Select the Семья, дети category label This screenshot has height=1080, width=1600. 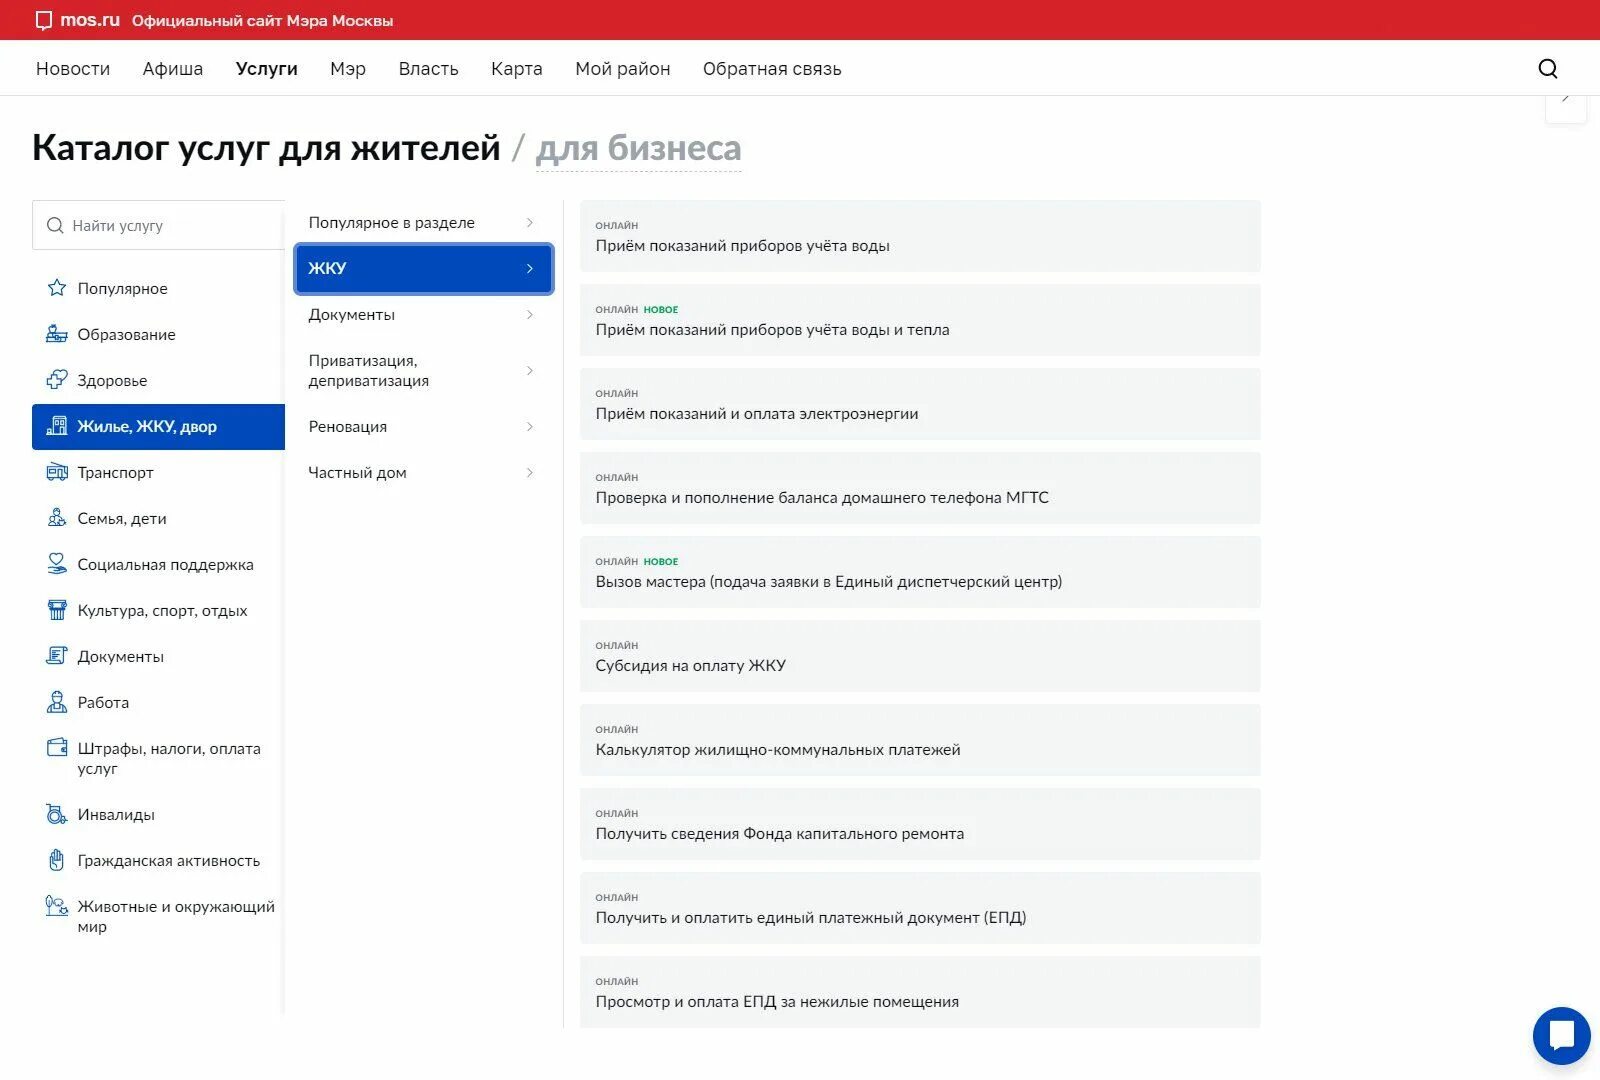[122, 519]
